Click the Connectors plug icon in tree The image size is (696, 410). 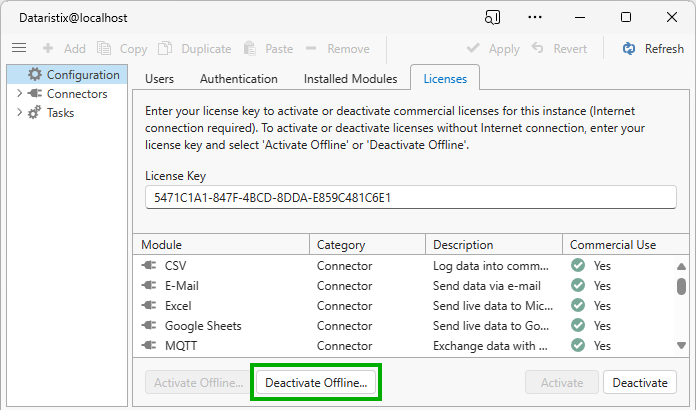36,94
